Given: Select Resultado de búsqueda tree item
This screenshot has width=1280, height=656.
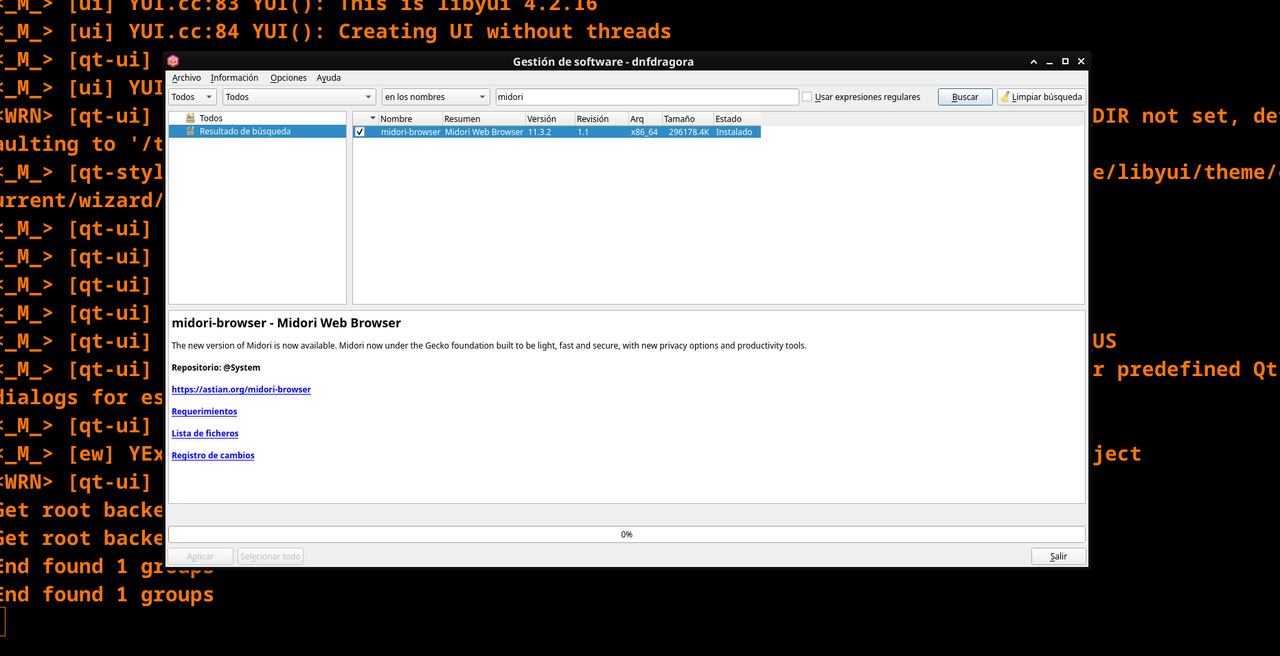Looking at the screenshot, I should [245, 131].
